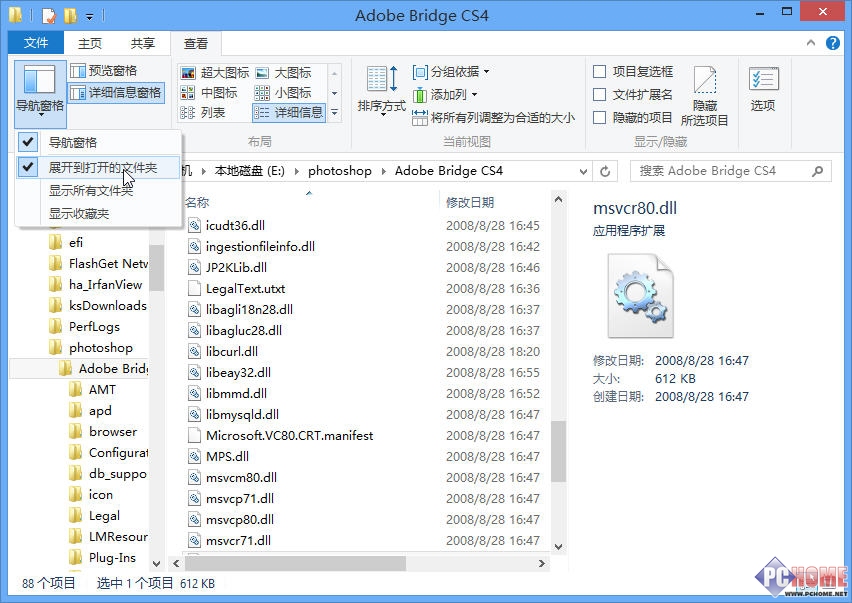Minimize the ribbon with the chevron
852x603 pixels.
pos(811,43)
